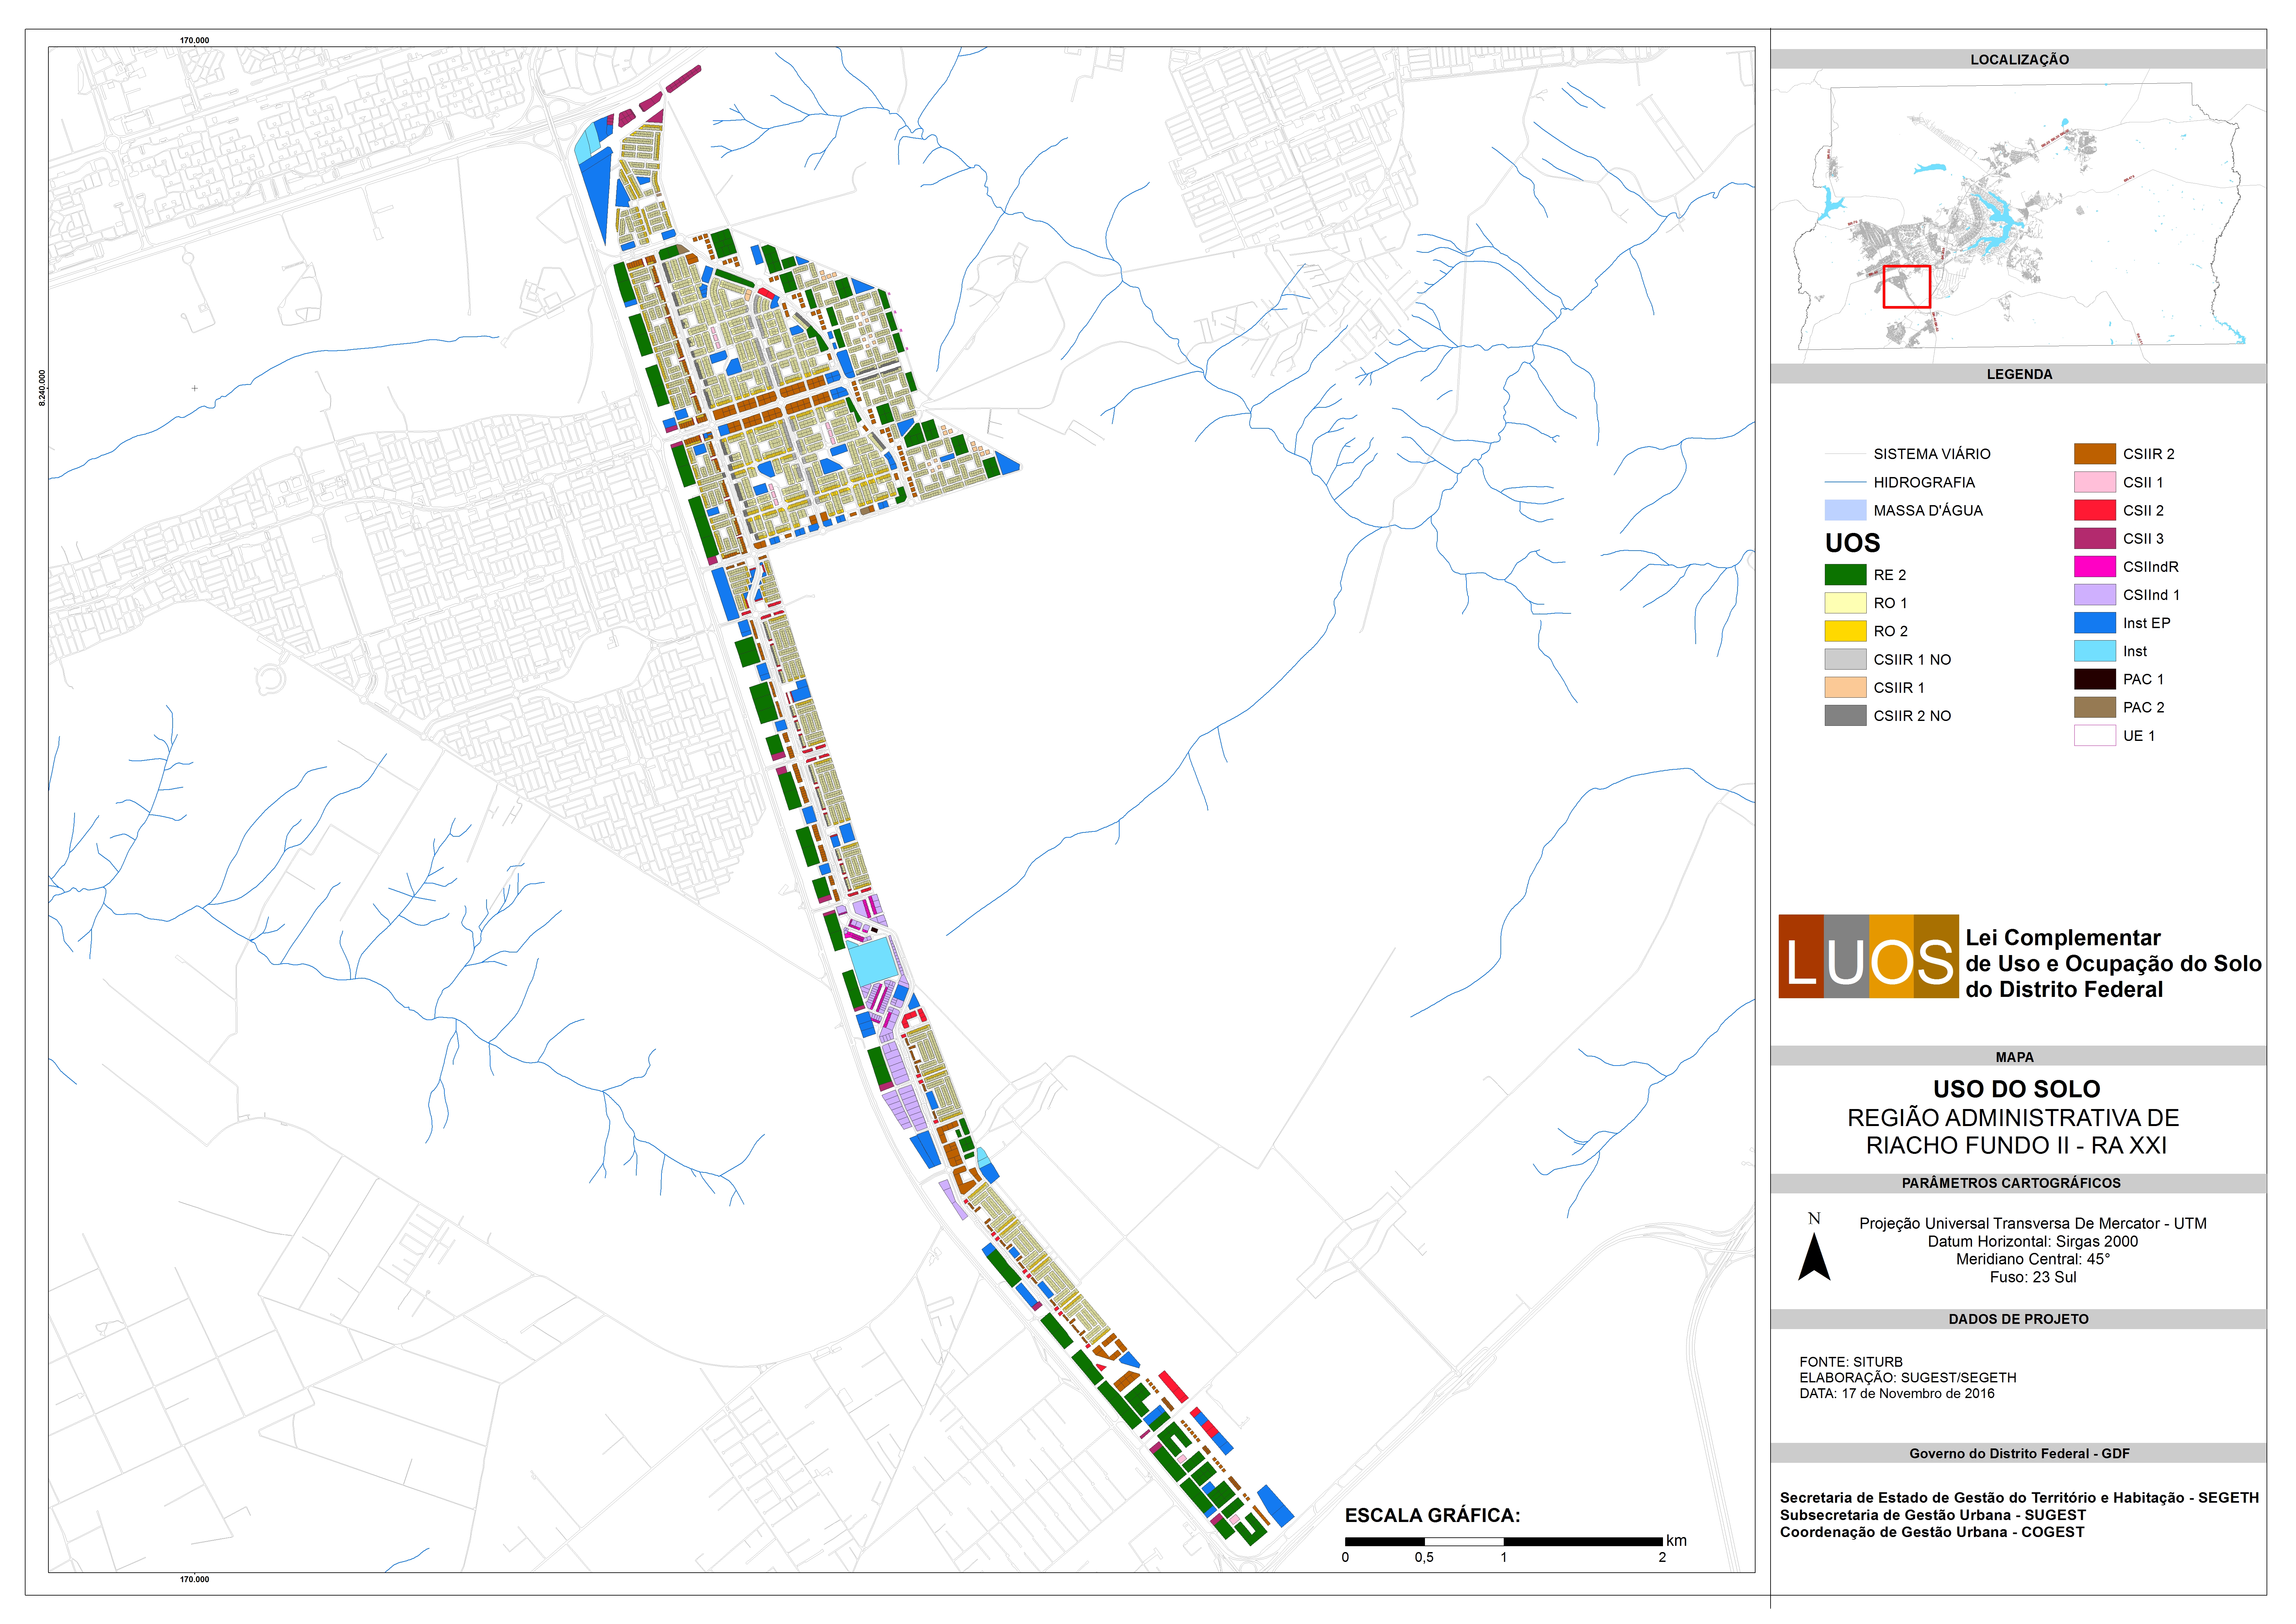Click the HIDROGRAFIA blue line symbol
This screenshot has width=2296, height=1624.
click(x=1845, y=482)
